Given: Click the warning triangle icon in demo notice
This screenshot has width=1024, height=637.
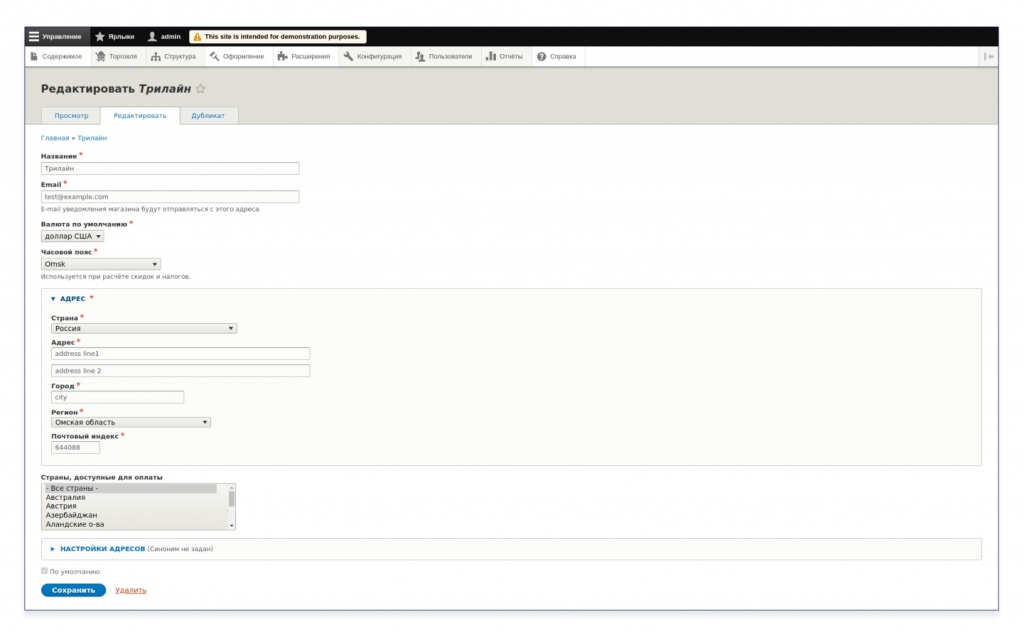Looking at the screenshot, I should [197, 37].
